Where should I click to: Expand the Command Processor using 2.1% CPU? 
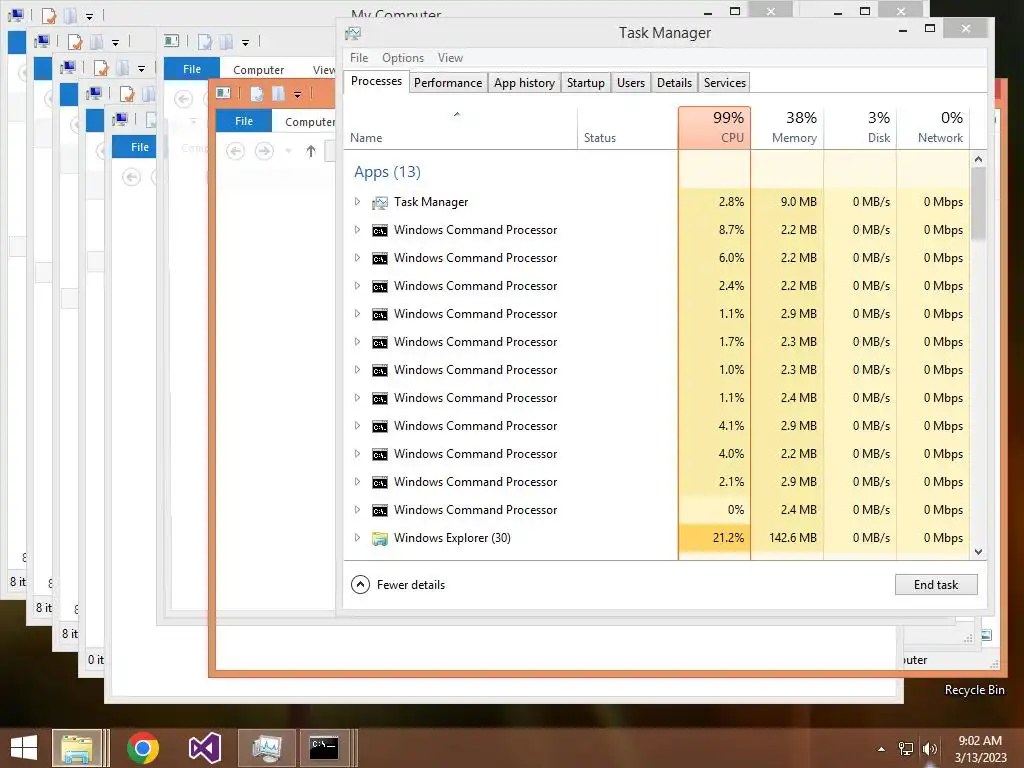pos(357,481)
